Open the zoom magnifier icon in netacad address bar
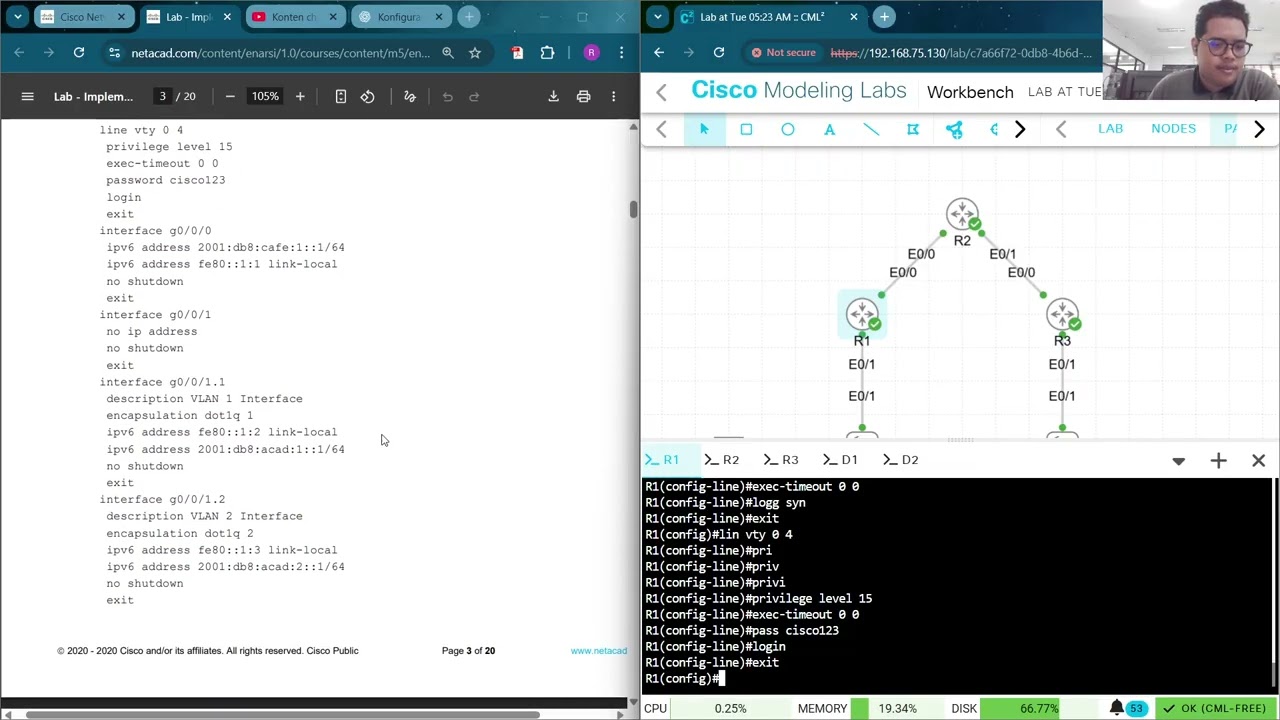Screen dimensions: 1280x720 pyautogui.click(x=448, y=53)
